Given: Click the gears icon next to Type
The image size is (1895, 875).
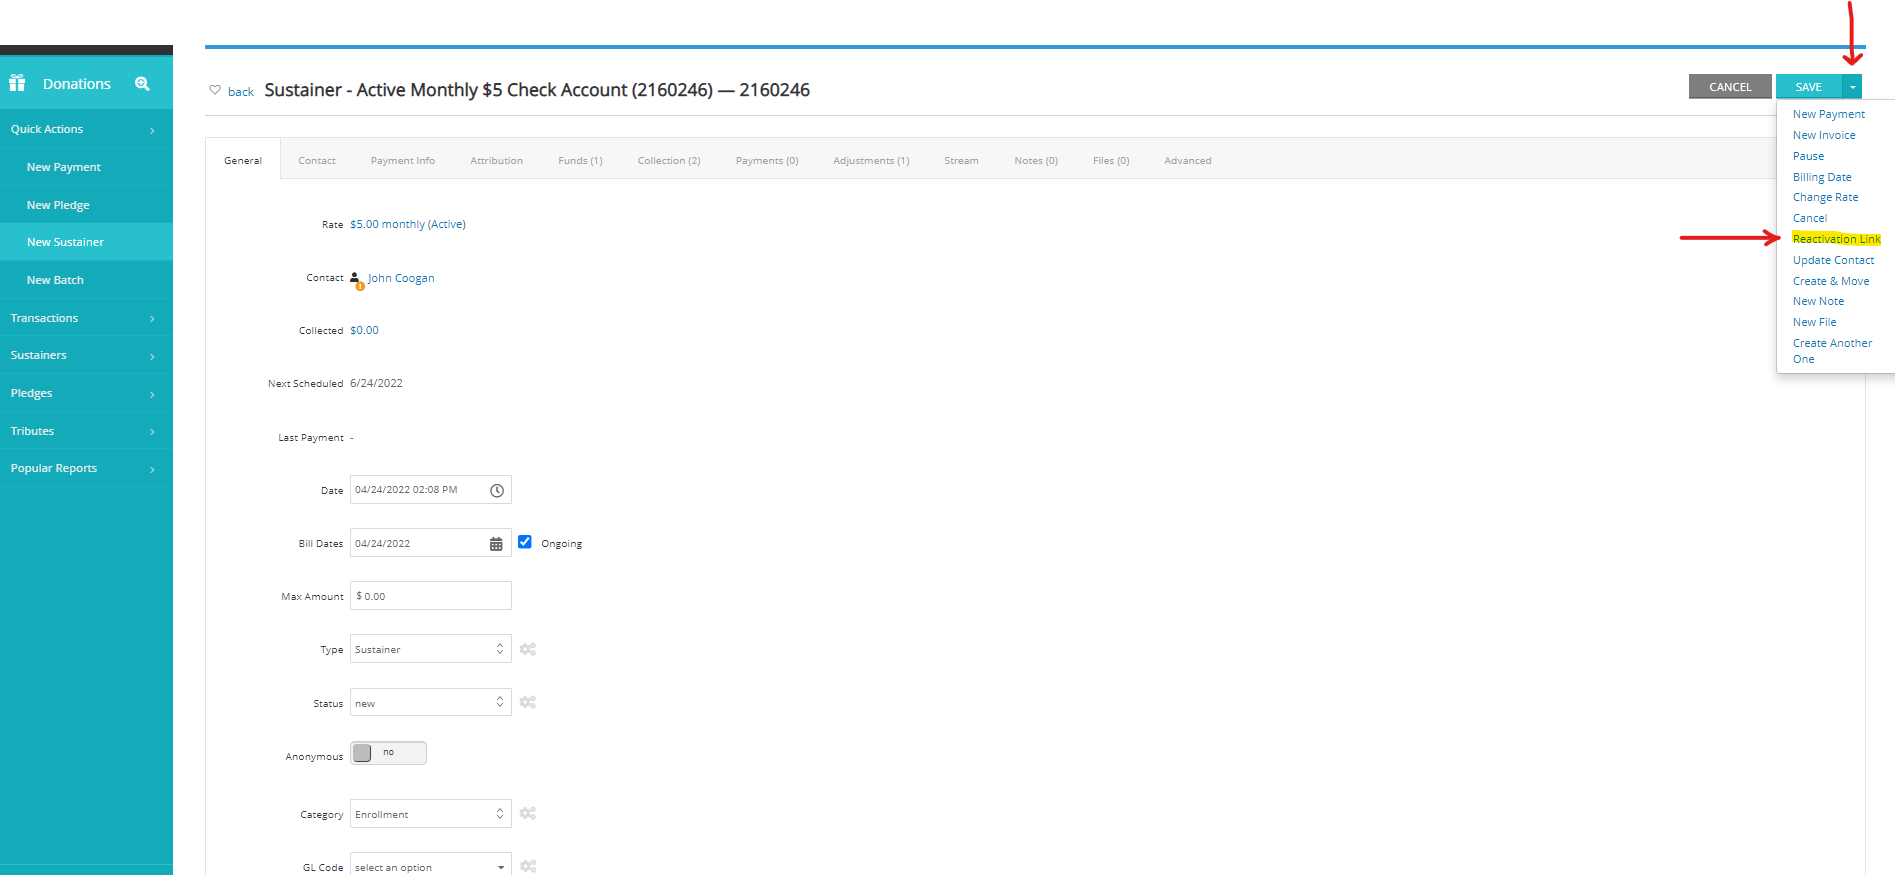Looking at the screenshot, I should pyautogui.click(x=528, y=649).
